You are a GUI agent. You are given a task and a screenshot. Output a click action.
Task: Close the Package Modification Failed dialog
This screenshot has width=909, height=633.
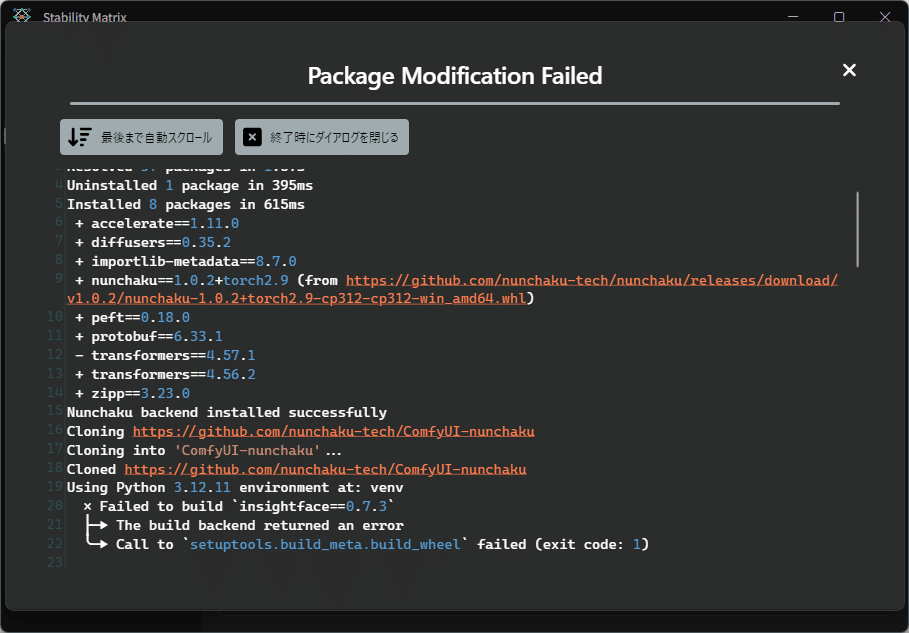click(849, 70)
